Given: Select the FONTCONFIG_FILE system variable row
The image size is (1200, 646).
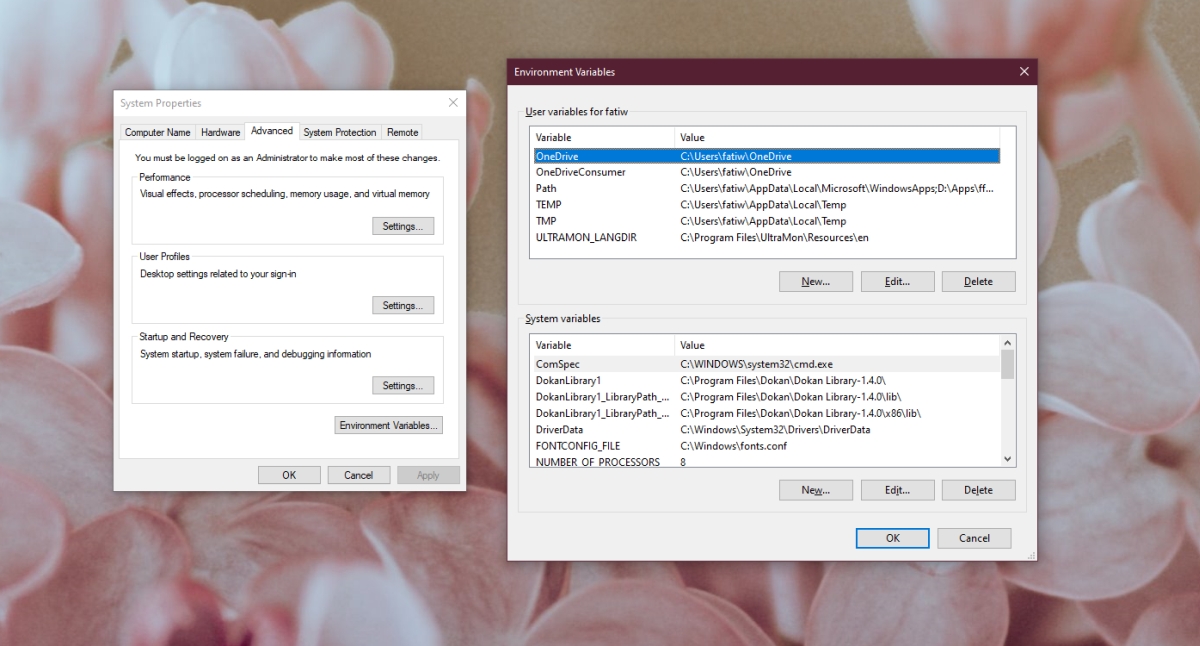Looking at the screenshot, I should [x=766, y=445].
